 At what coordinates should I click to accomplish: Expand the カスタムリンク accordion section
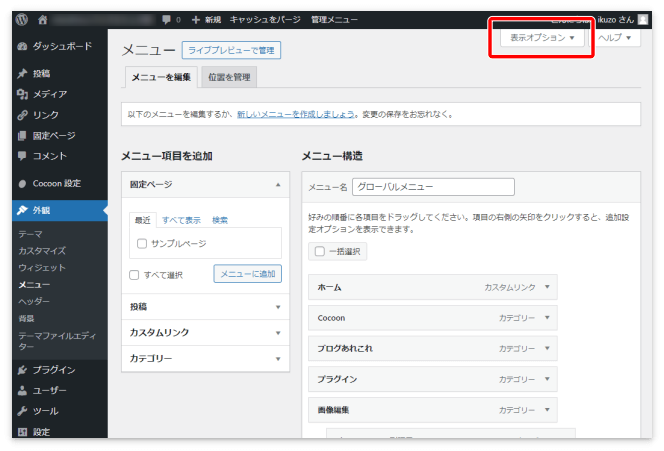(x=205, y=332)
